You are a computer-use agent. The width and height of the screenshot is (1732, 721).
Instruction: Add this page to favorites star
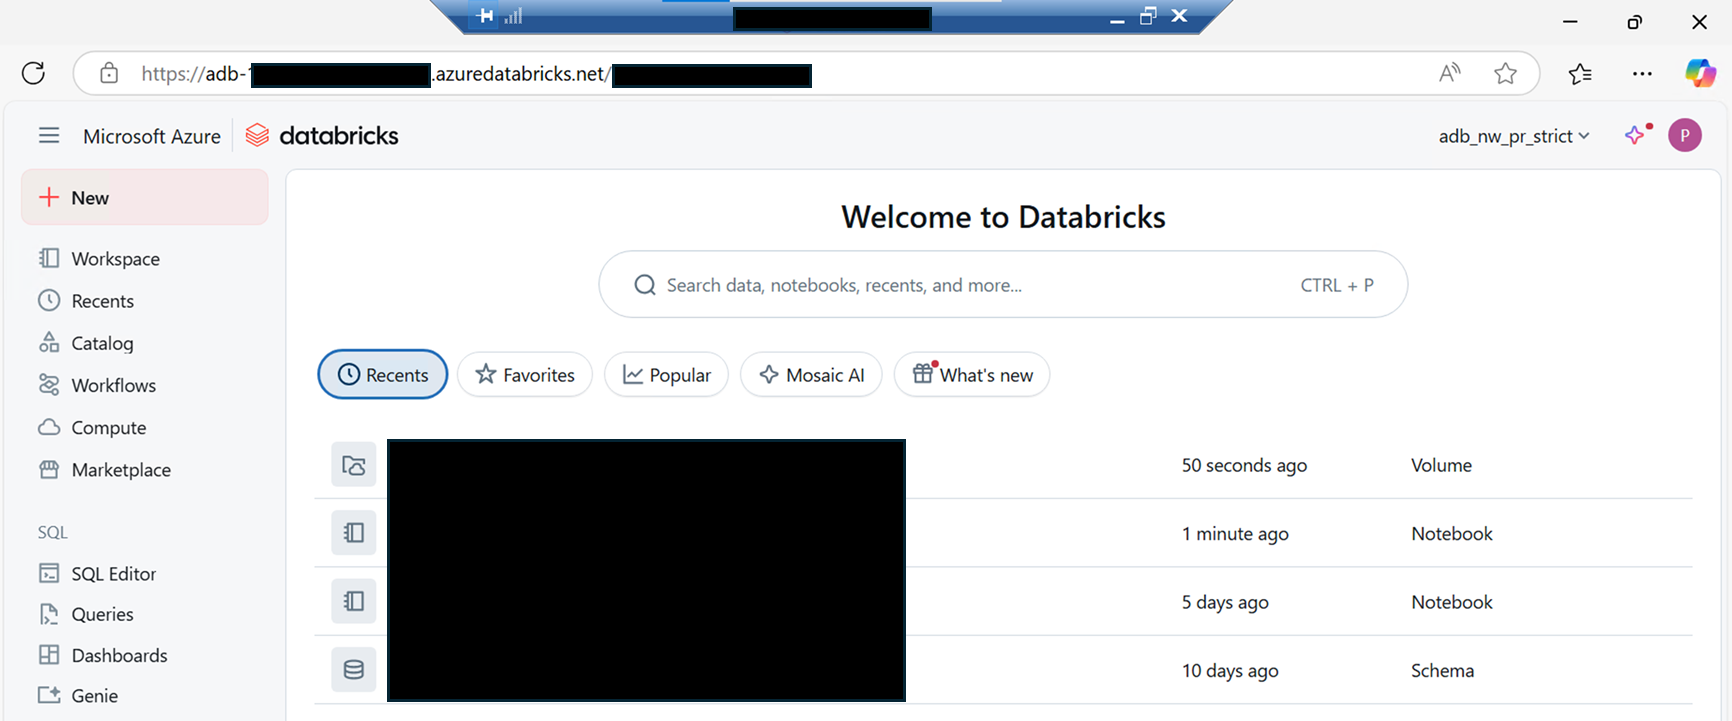(x=1505, y=73)
